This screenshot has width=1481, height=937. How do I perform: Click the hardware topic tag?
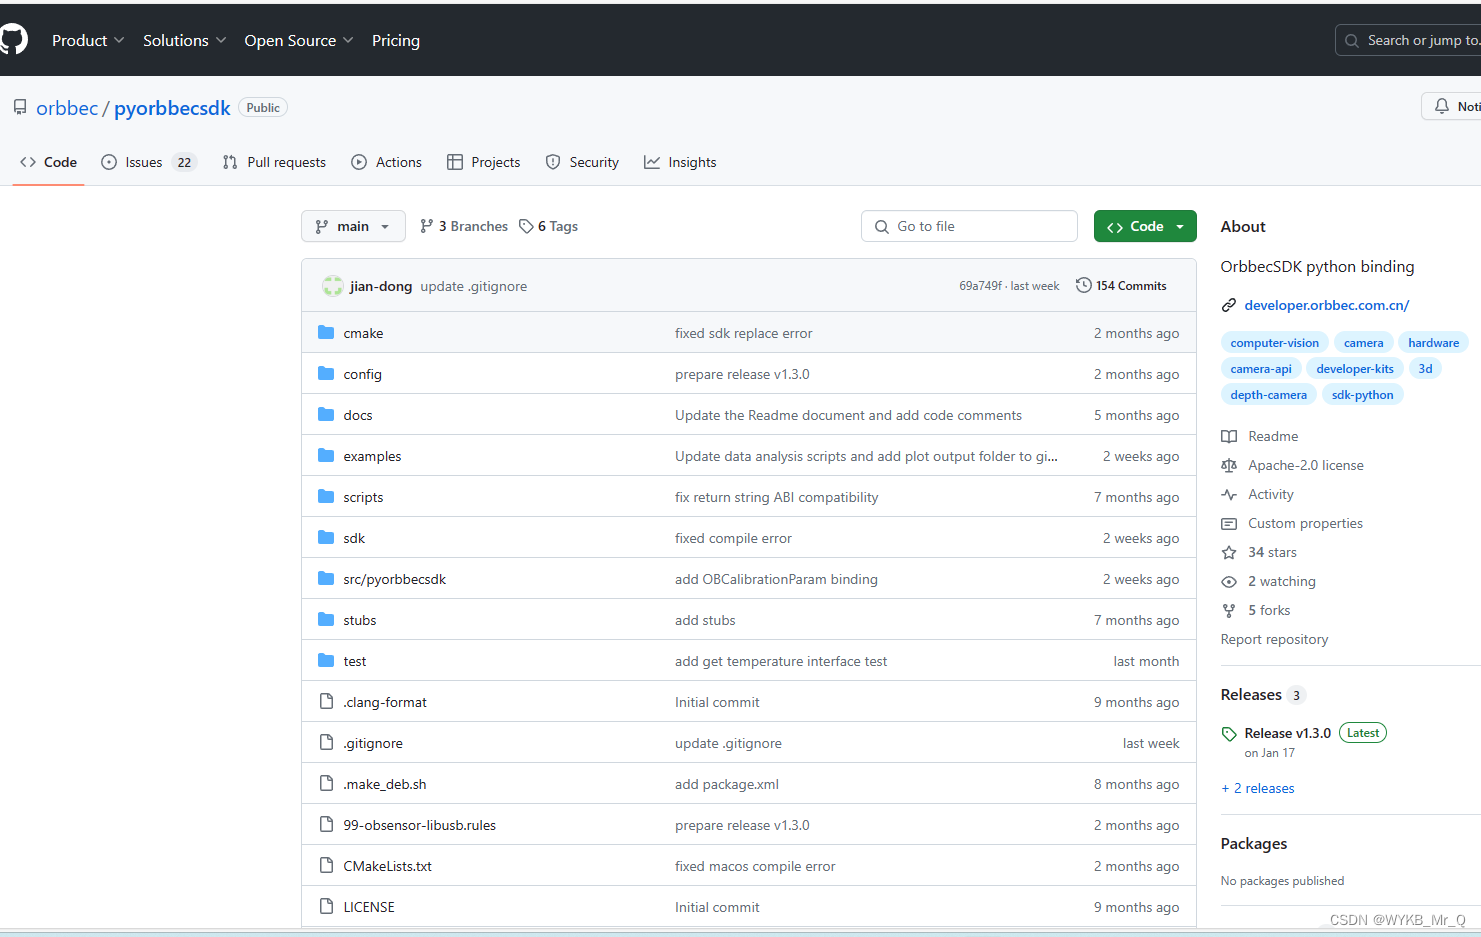click(x=1433, y=342)
